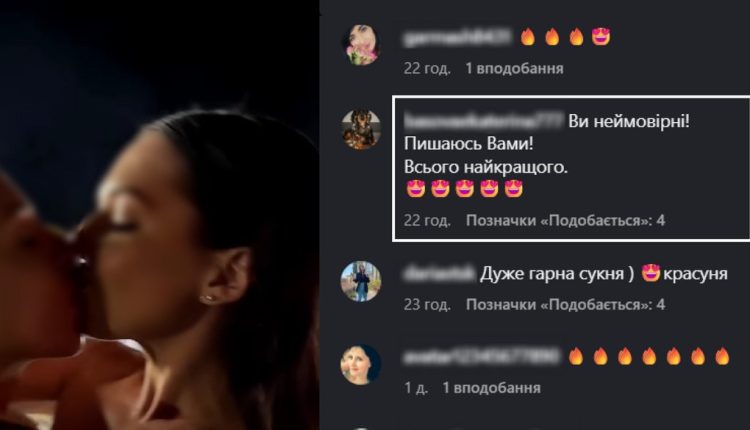Image resolution: width=750 pixels, height=430 pixels.
Task: Open blurred username above '1 вподобання' 22 год.
Action: [457, 37]
